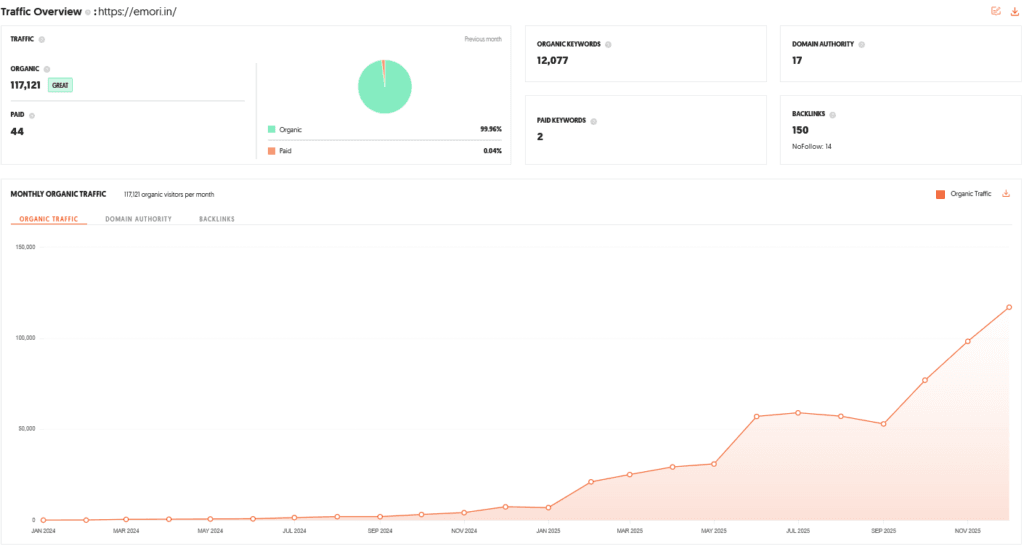This screenshot has width=1024, height=546.
Task: Click the edit report icon at top right
Action: point(996,11)
